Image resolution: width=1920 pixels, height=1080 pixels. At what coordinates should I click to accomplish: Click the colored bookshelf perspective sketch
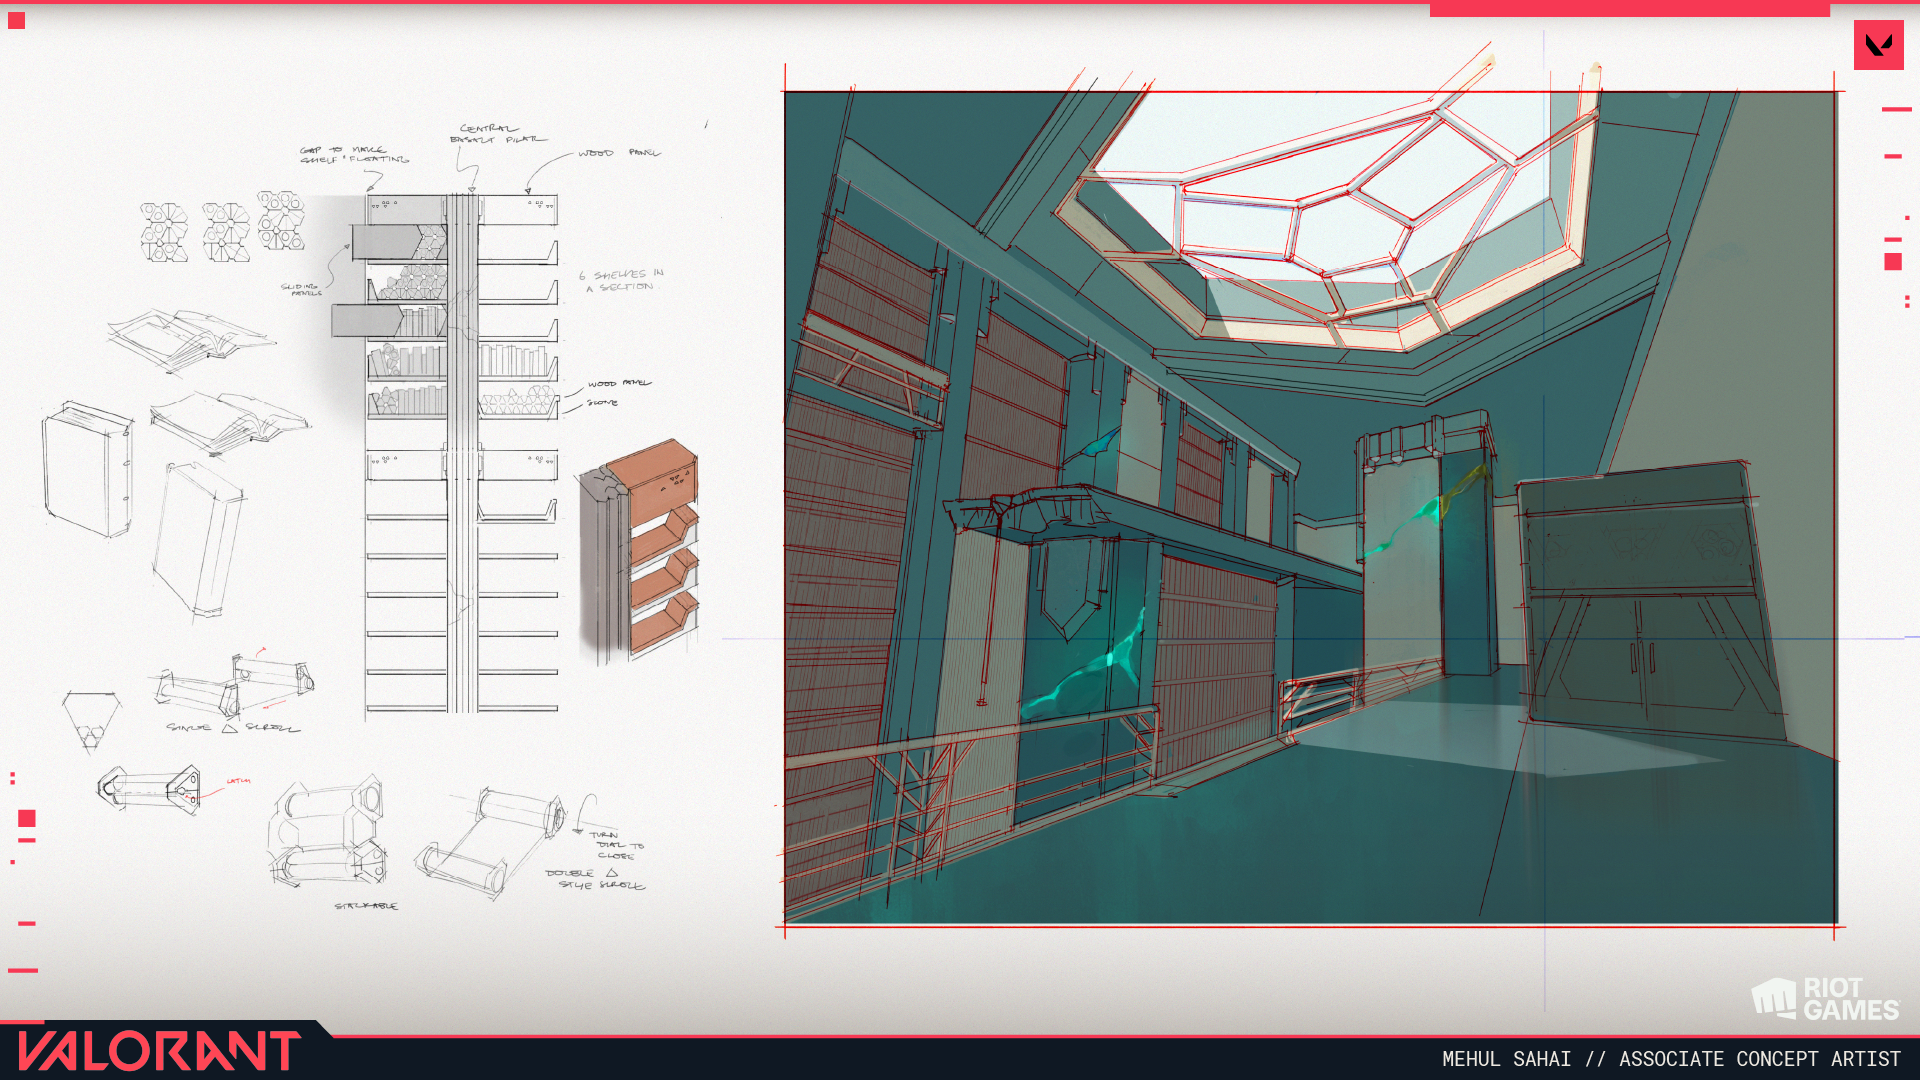[x=637, y=552]
